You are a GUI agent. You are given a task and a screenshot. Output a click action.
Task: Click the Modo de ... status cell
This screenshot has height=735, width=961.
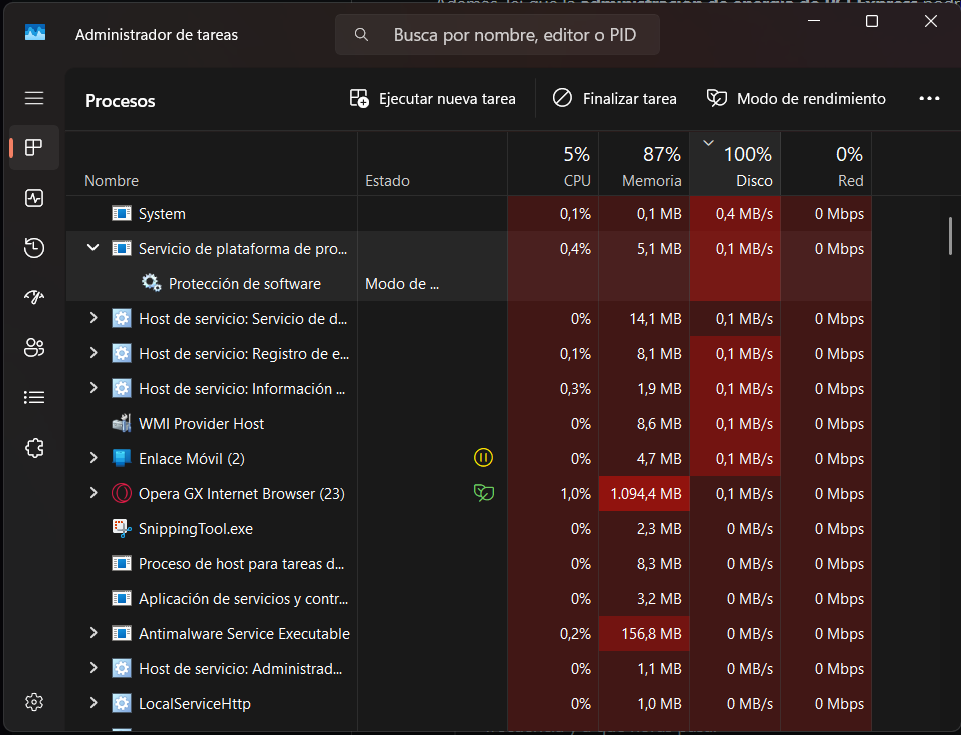(432, 284)
